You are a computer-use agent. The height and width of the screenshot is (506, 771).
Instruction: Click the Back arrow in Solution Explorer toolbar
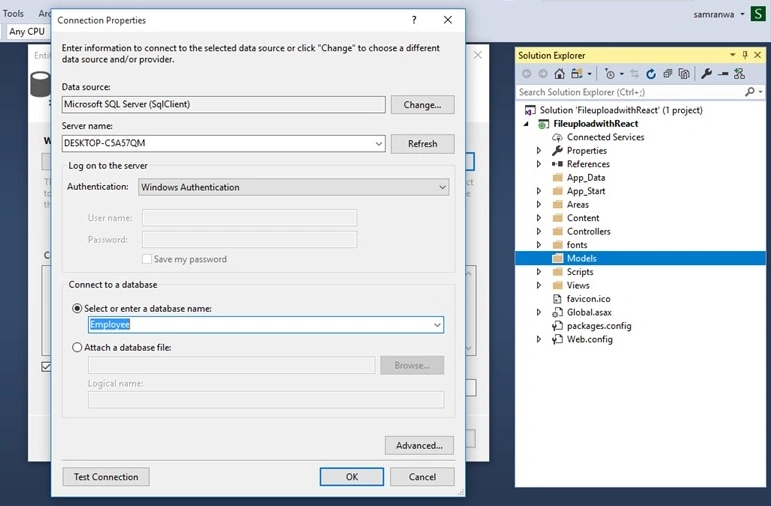tap(527, 74)
